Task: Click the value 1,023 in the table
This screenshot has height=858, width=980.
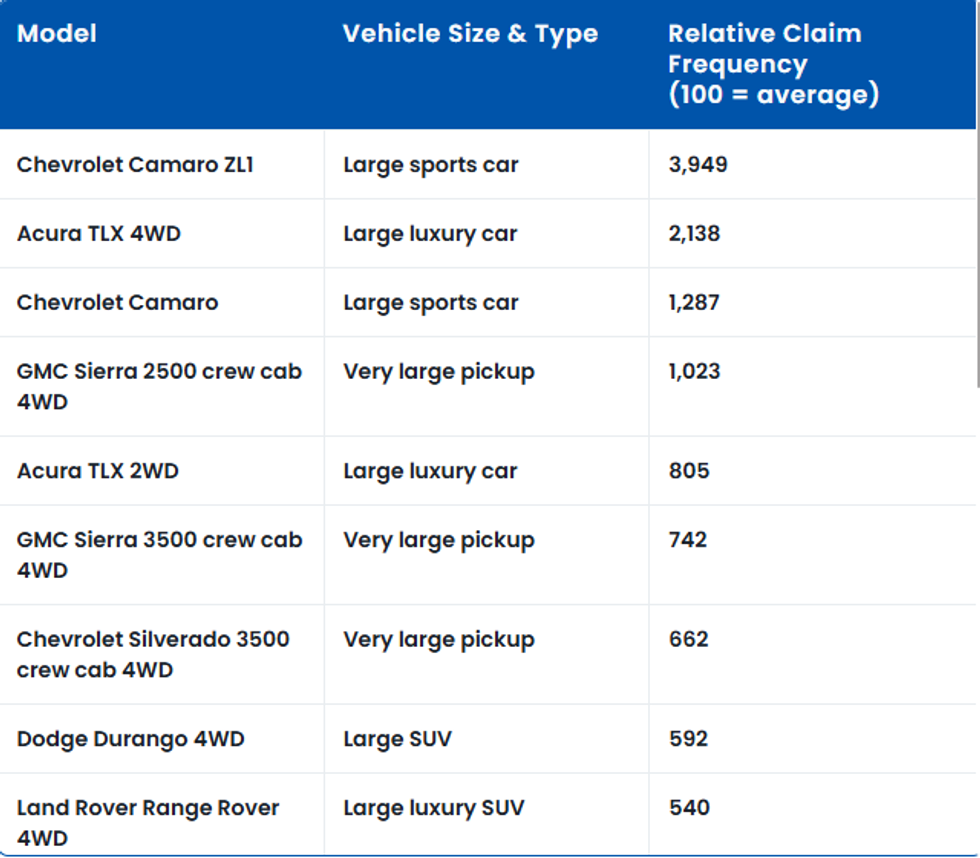Action: [x=694, y=372]
